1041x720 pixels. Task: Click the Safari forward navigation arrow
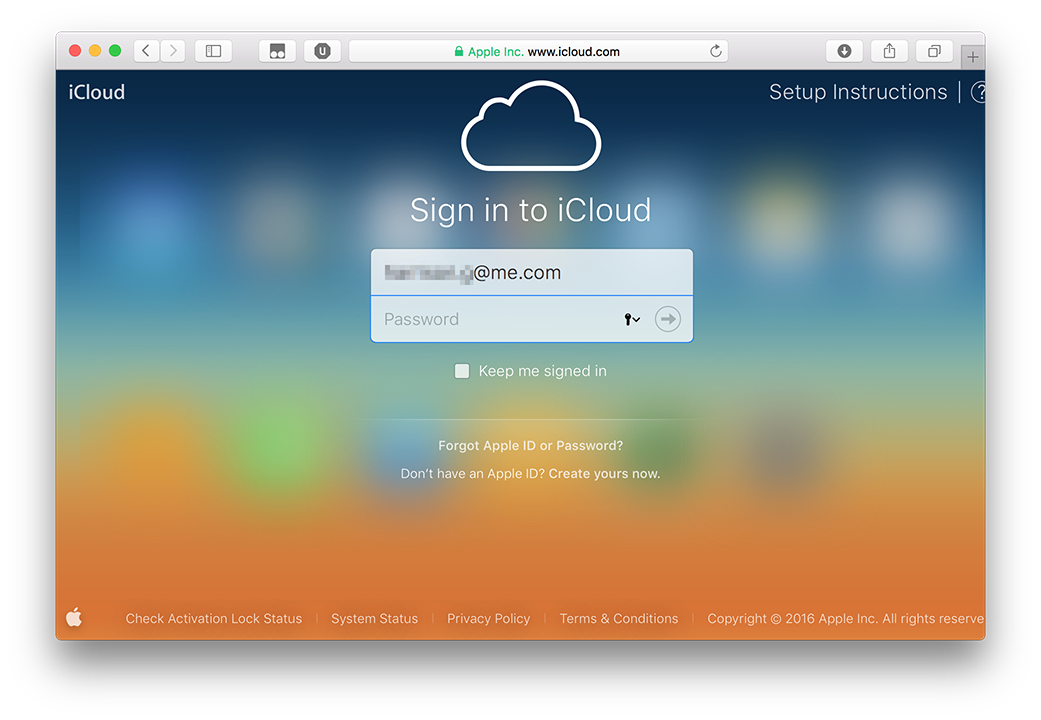click(x=173, y=51)
